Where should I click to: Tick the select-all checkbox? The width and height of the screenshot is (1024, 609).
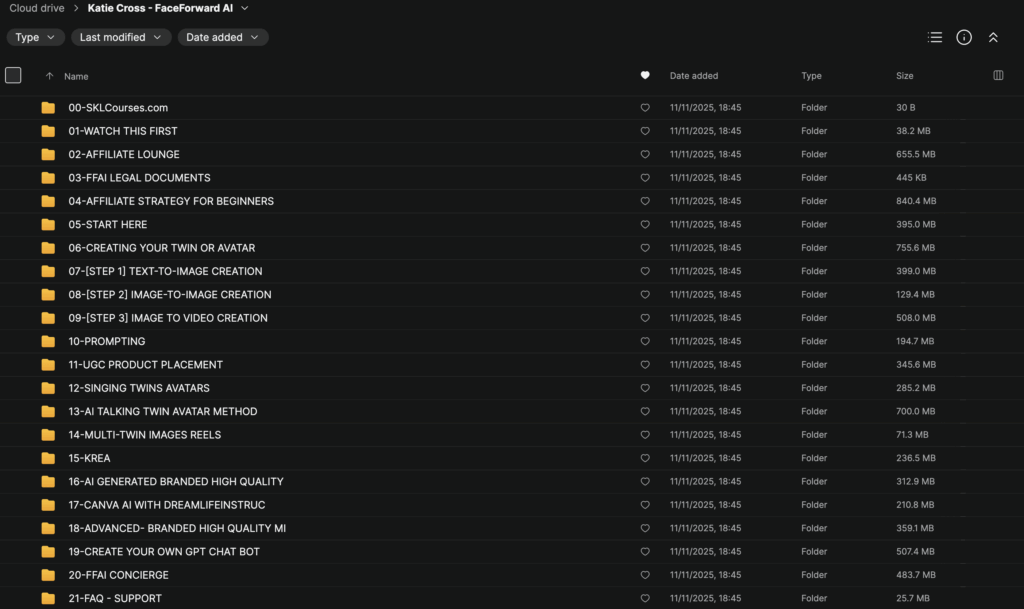[13, 75]
